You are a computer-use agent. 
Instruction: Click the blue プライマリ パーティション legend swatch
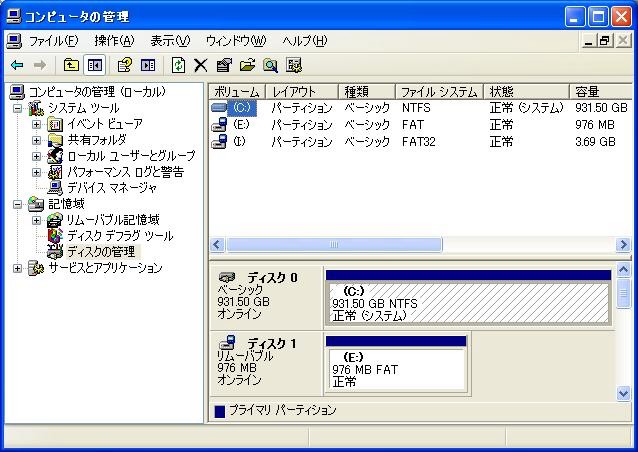(x=219, y=412)
